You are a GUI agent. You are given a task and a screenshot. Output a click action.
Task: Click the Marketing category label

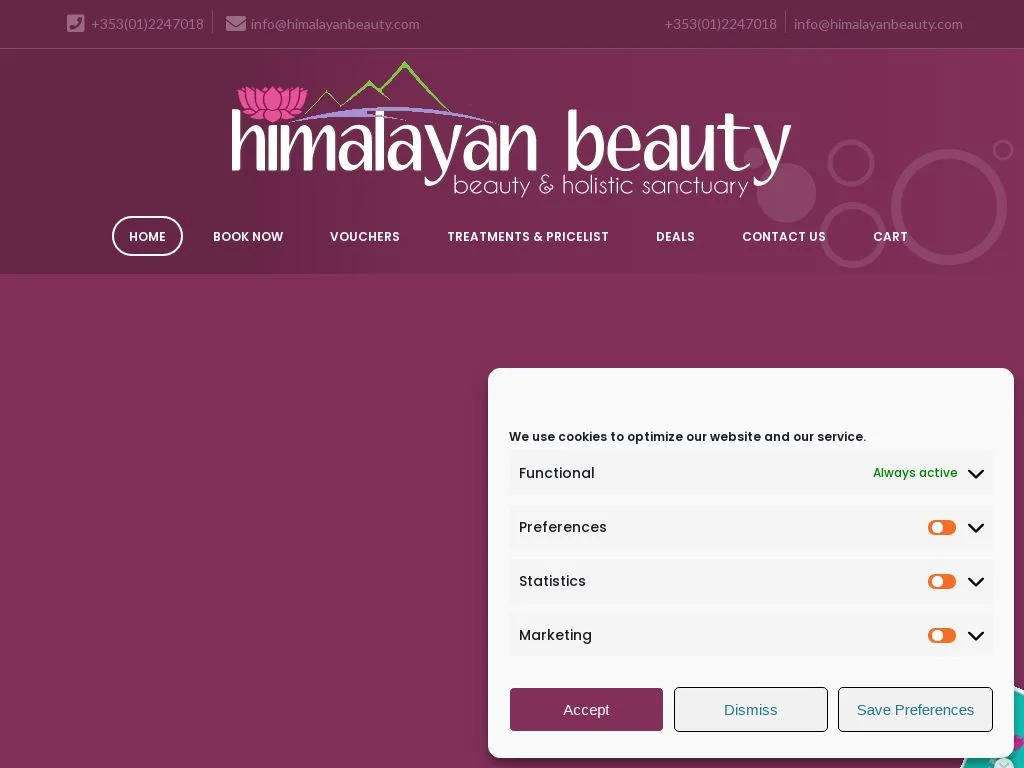[555, 636]
